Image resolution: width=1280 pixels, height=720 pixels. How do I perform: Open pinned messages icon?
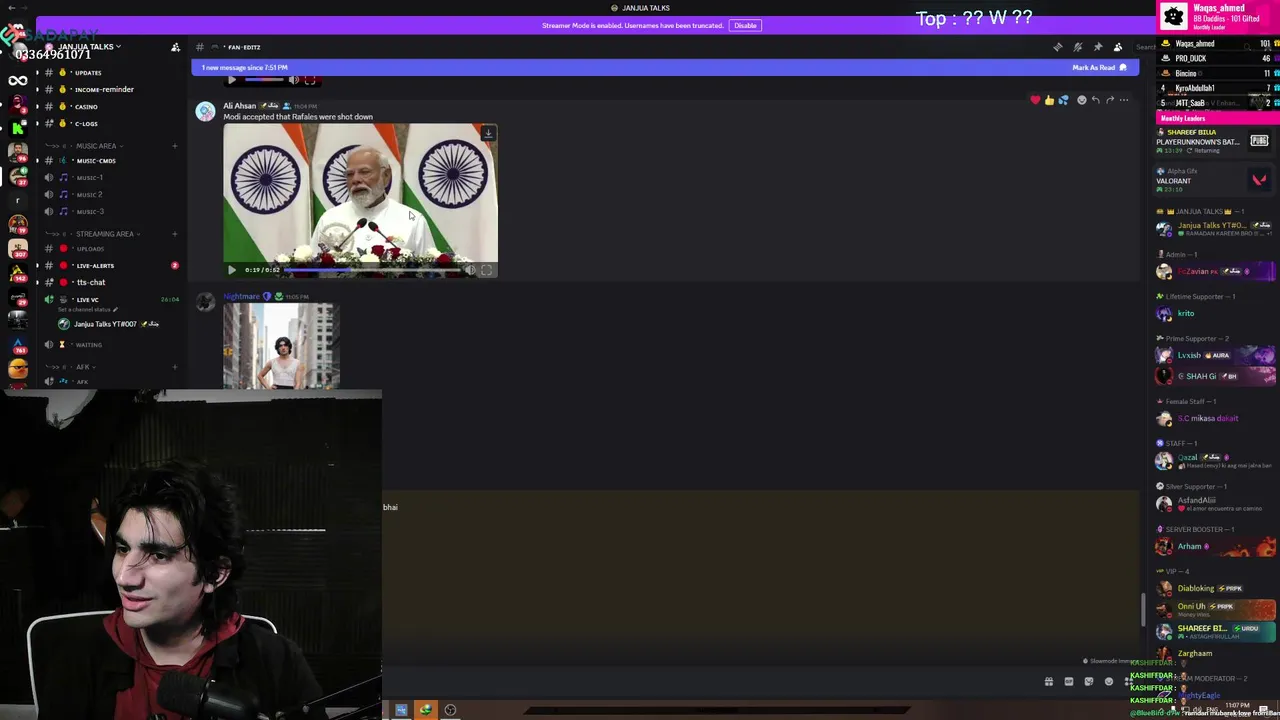coord(1098,47)
